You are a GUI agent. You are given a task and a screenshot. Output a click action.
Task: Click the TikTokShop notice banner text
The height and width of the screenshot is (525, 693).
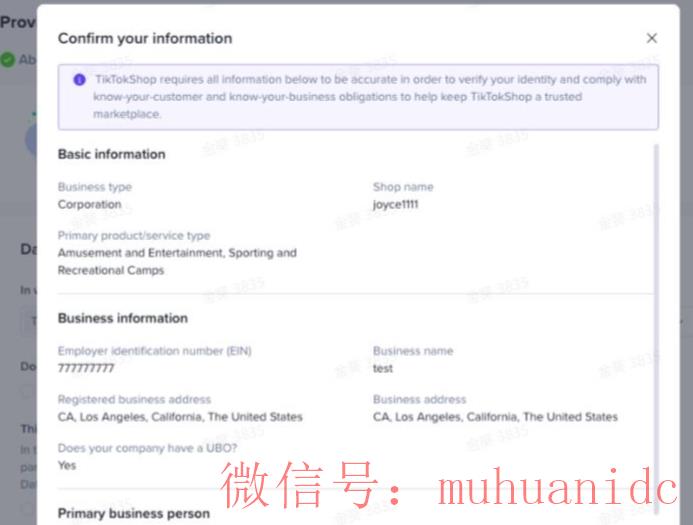(370, 97)
